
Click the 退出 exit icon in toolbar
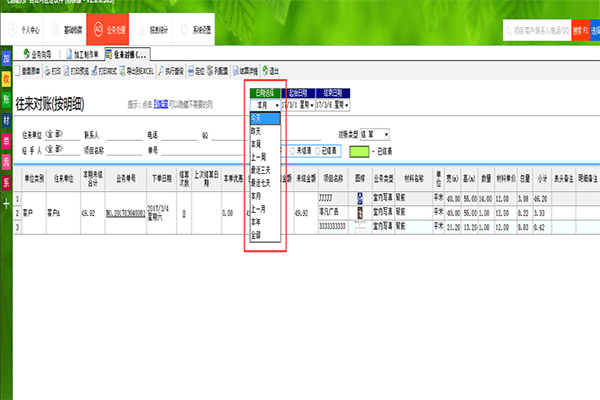263,70
